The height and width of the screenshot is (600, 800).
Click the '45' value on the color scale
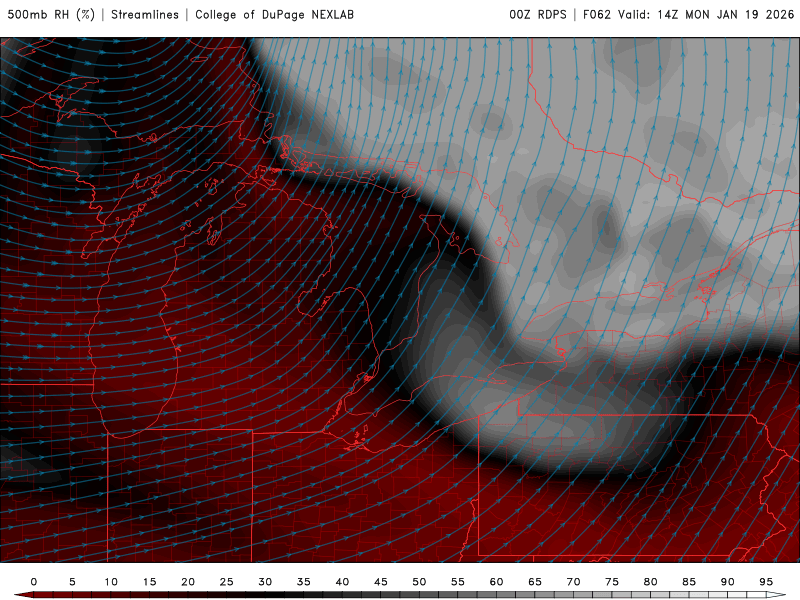pyautogui.click(x=381, y=582)
